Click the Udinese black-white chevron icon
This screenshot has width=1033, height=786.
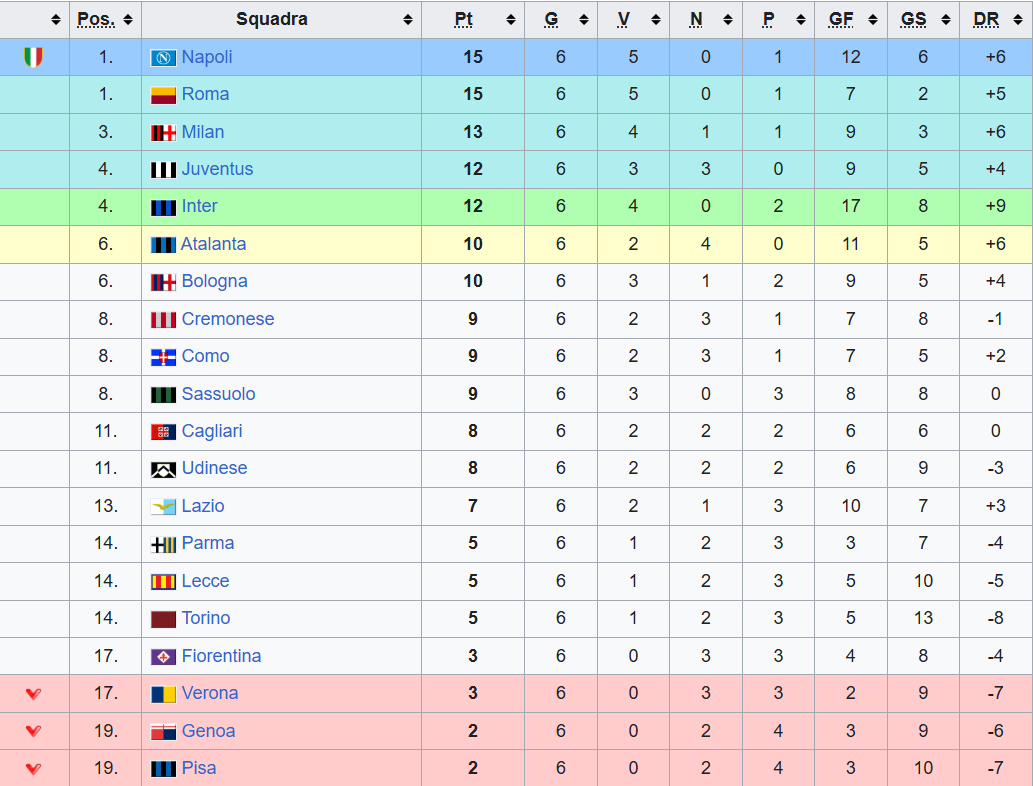[x=163, y=469]
